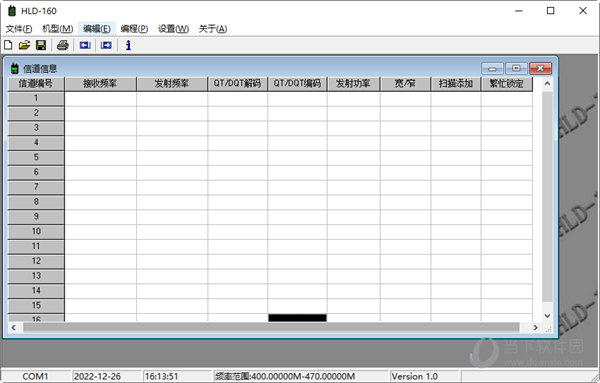Click the table's vertical scrollbar down arrow
This screenshot has height=383, width=600.
click(547, 316)
